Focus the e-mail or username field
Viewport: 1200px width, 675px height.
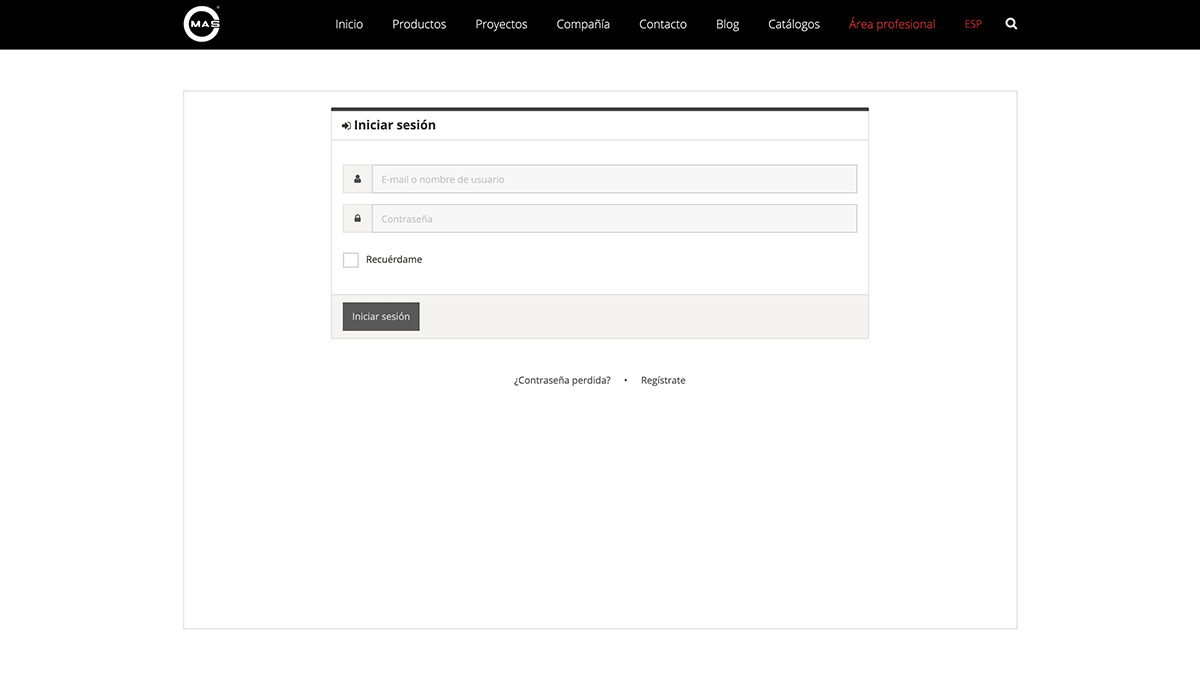614,179
